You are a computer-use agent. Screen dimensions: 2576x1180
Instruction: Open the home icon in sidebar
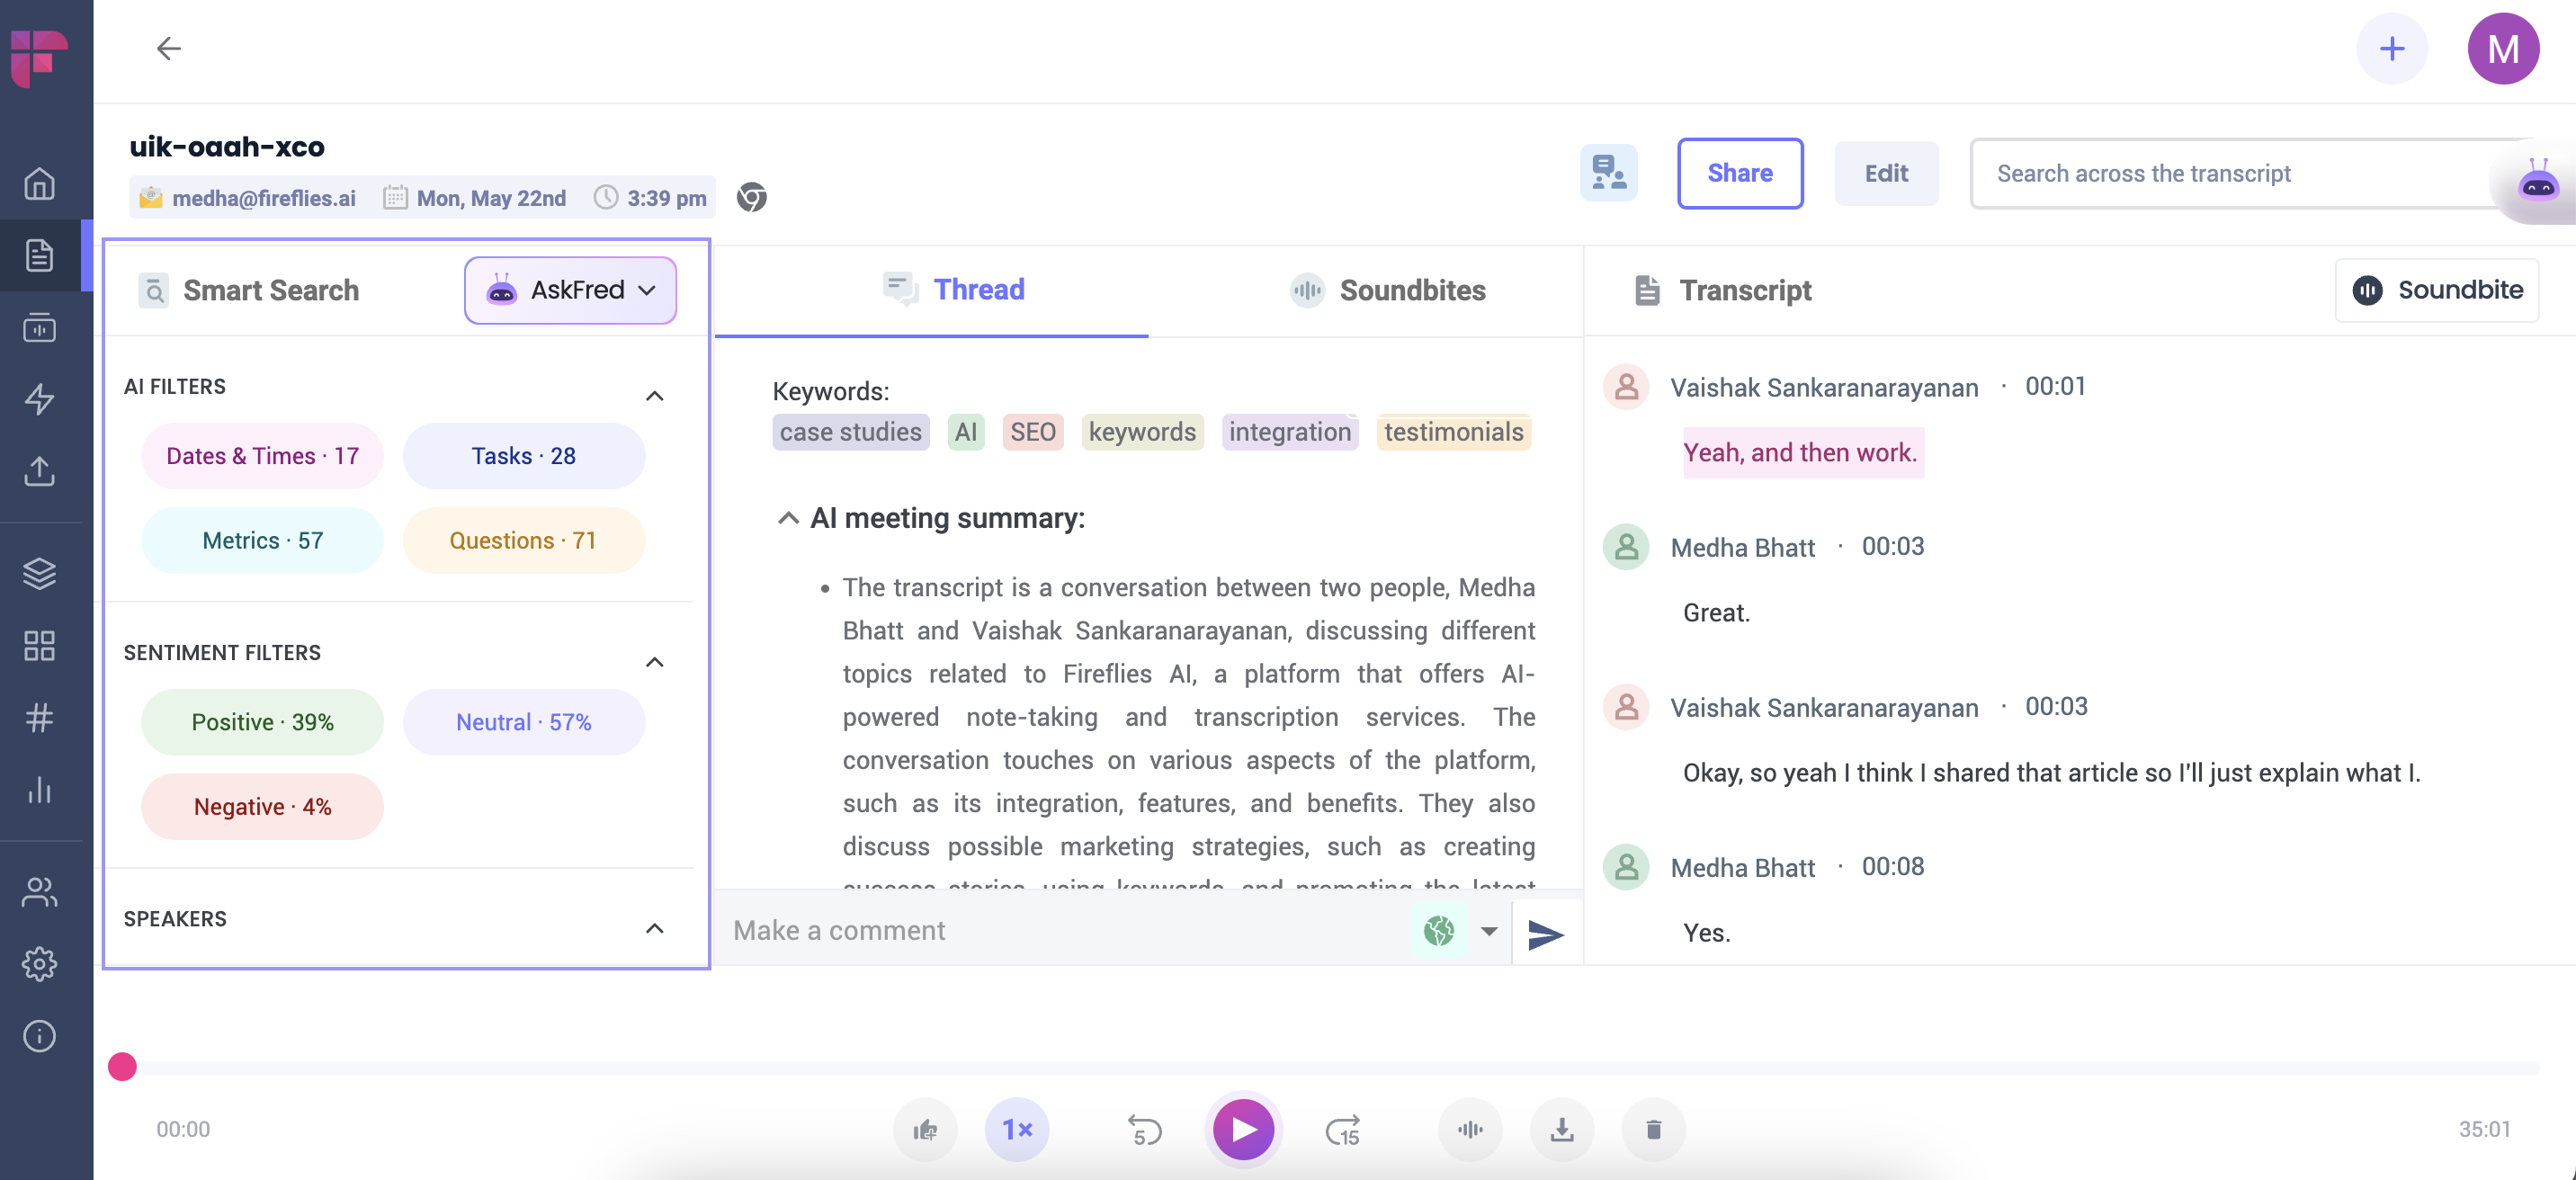40,184
